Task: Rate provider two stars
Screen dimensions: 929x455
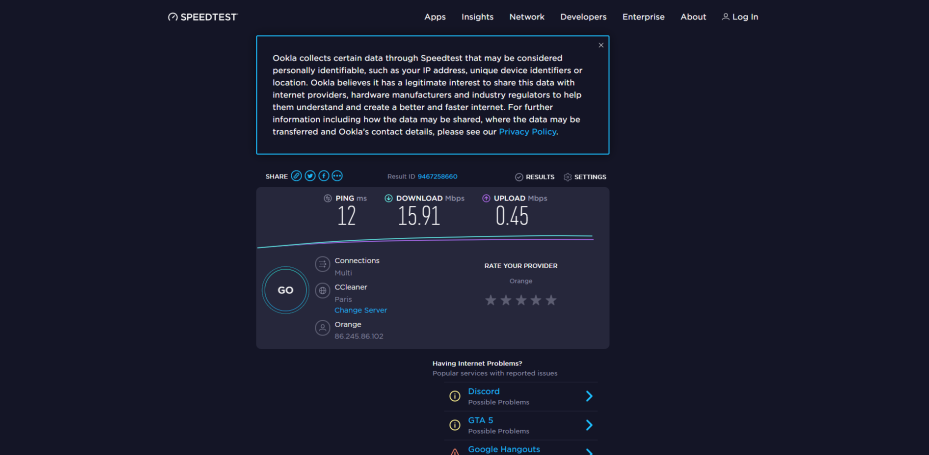Action: [x=505, y=300]
